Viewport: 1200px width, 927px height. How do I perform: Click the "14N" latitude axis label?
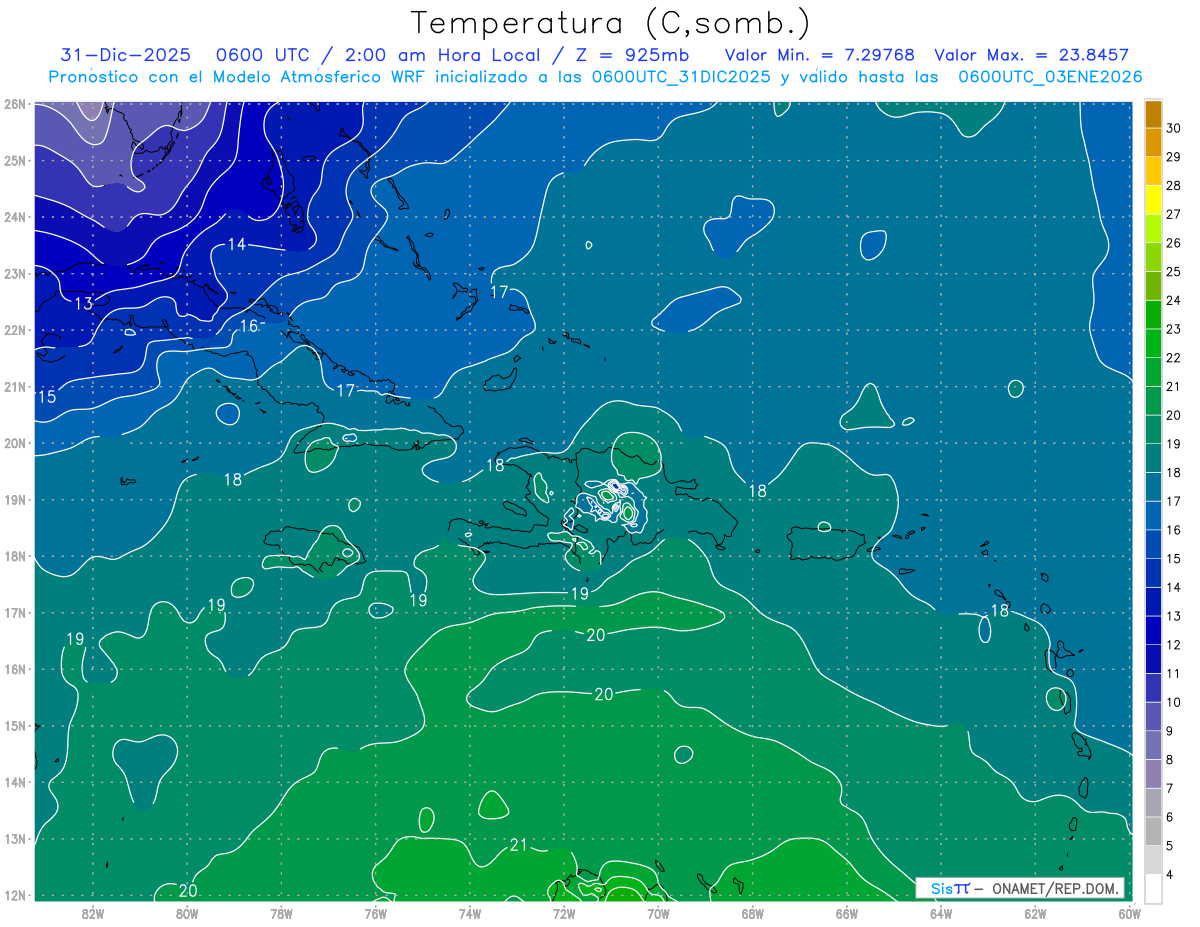[x=14, y=782]
